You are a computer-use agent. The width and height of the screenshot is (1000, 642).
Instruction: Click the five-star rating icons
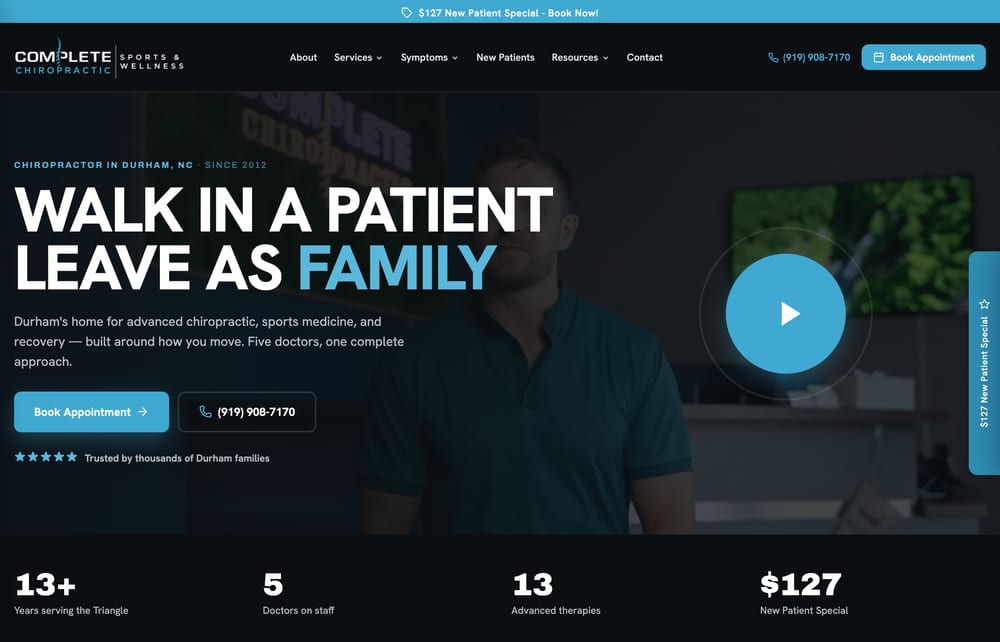coord(46,457)
